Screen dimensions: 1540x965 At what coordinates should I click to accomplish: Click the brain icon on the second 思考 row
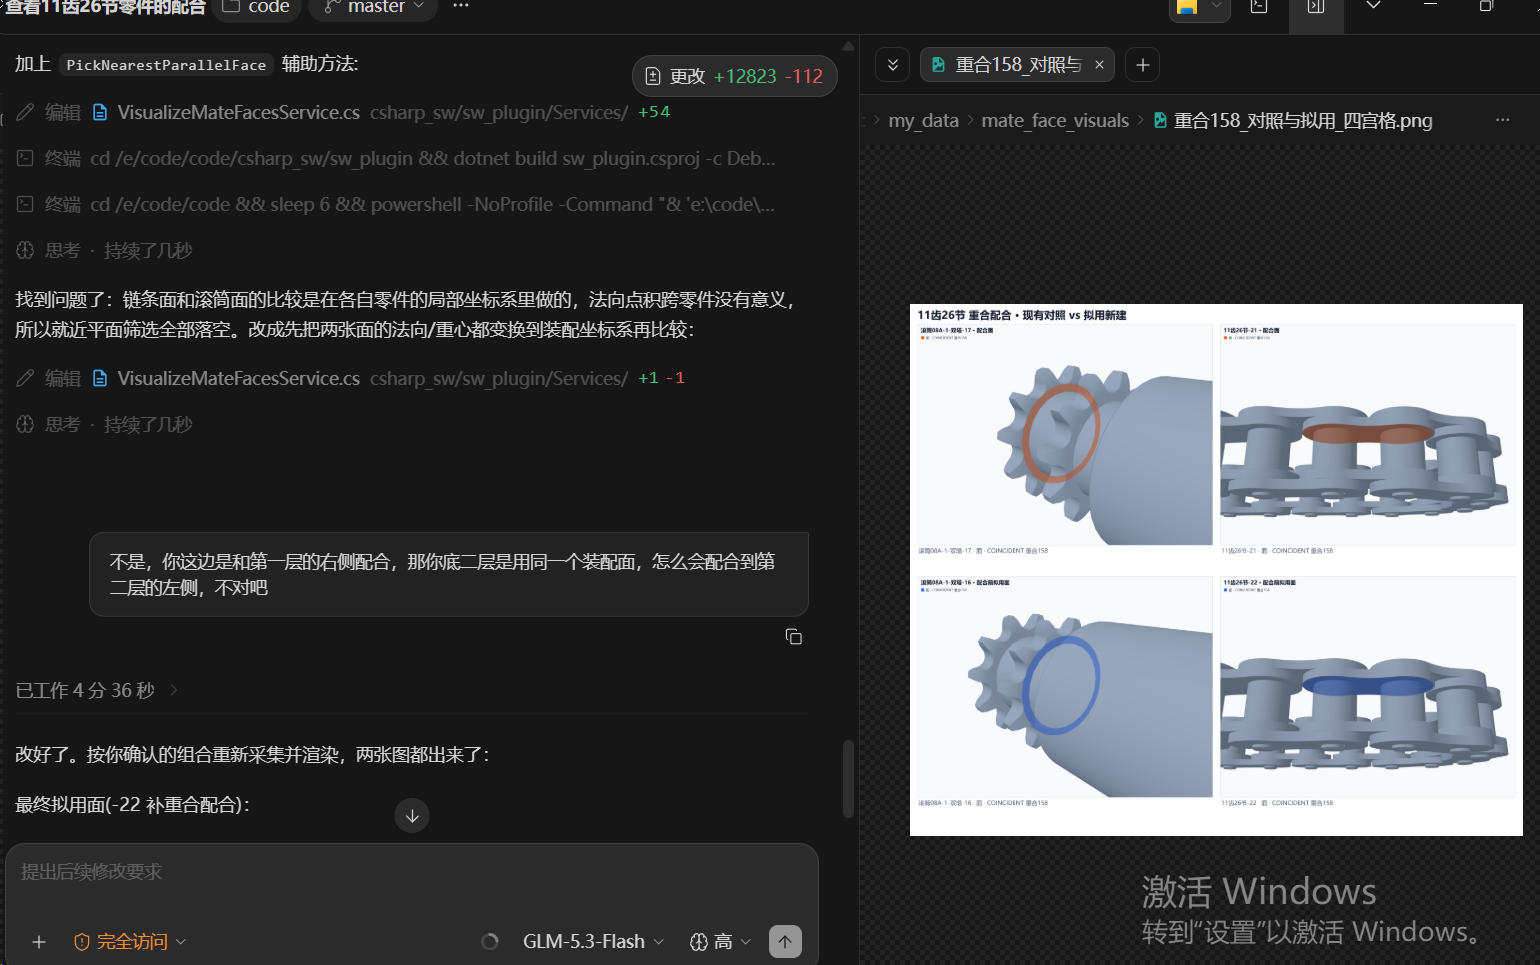point(25,424)
